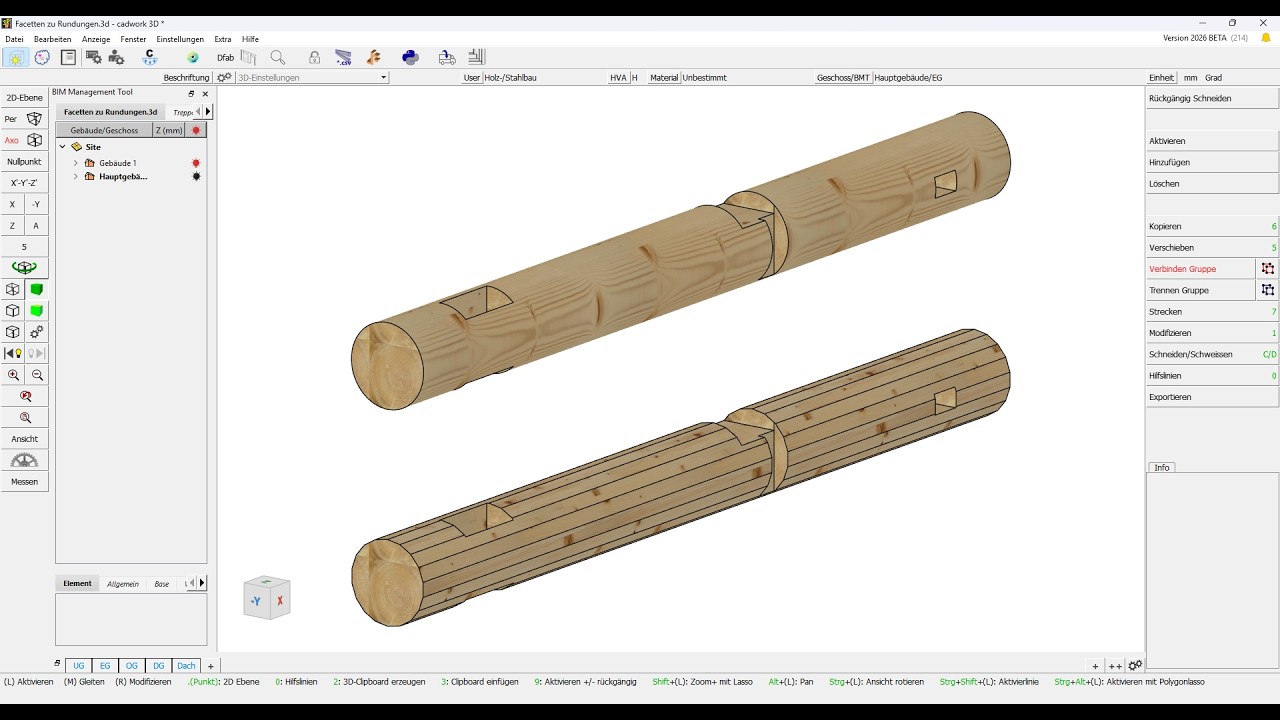
Task: Click the light bulb previous-arrow icon
Action: coord(13,353)
